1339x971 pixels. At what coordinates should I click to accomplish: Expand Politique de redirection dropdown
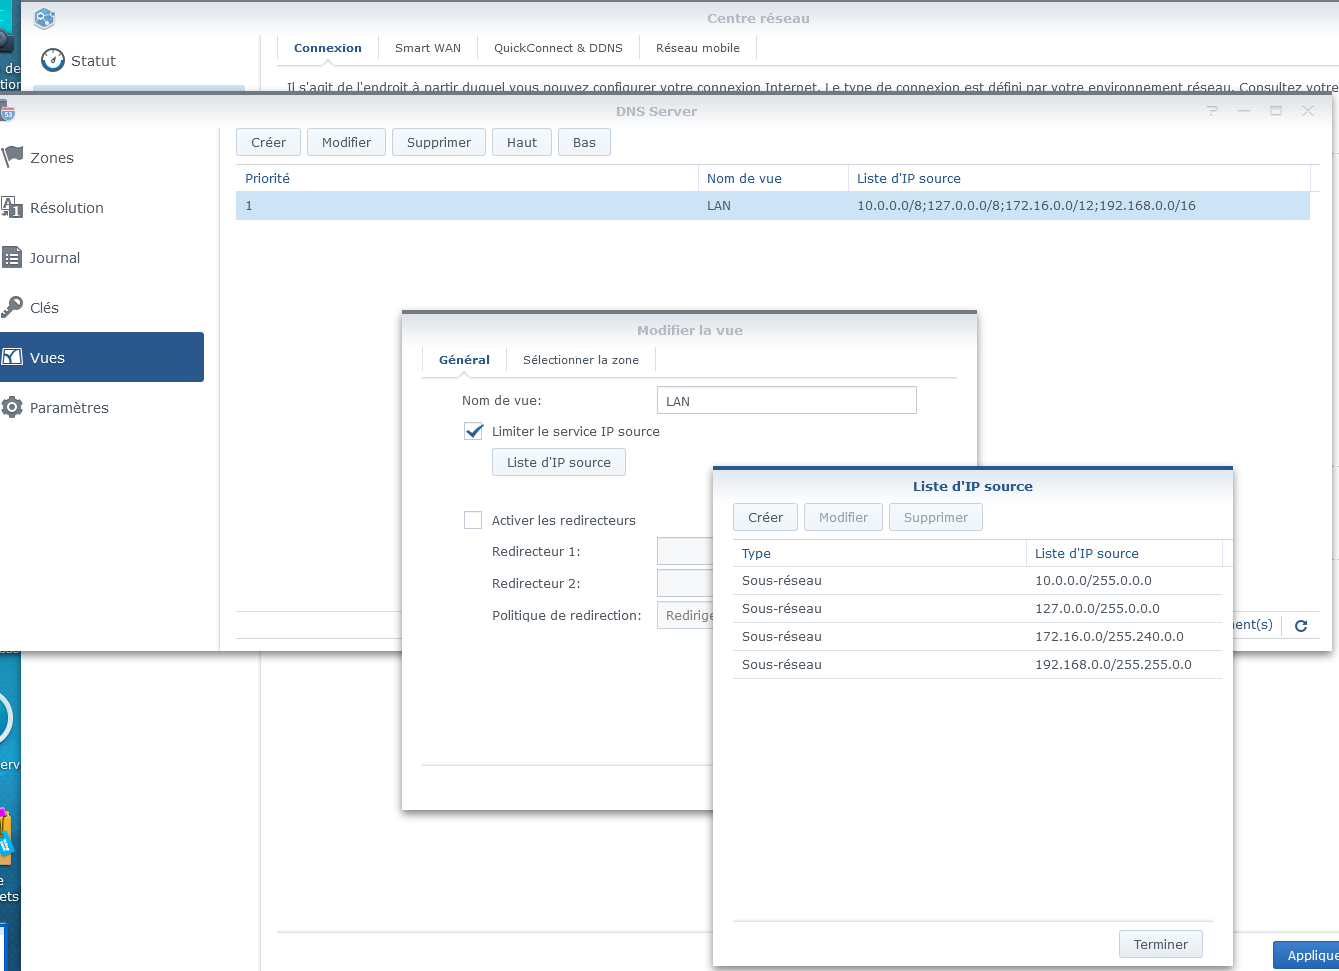685,615
